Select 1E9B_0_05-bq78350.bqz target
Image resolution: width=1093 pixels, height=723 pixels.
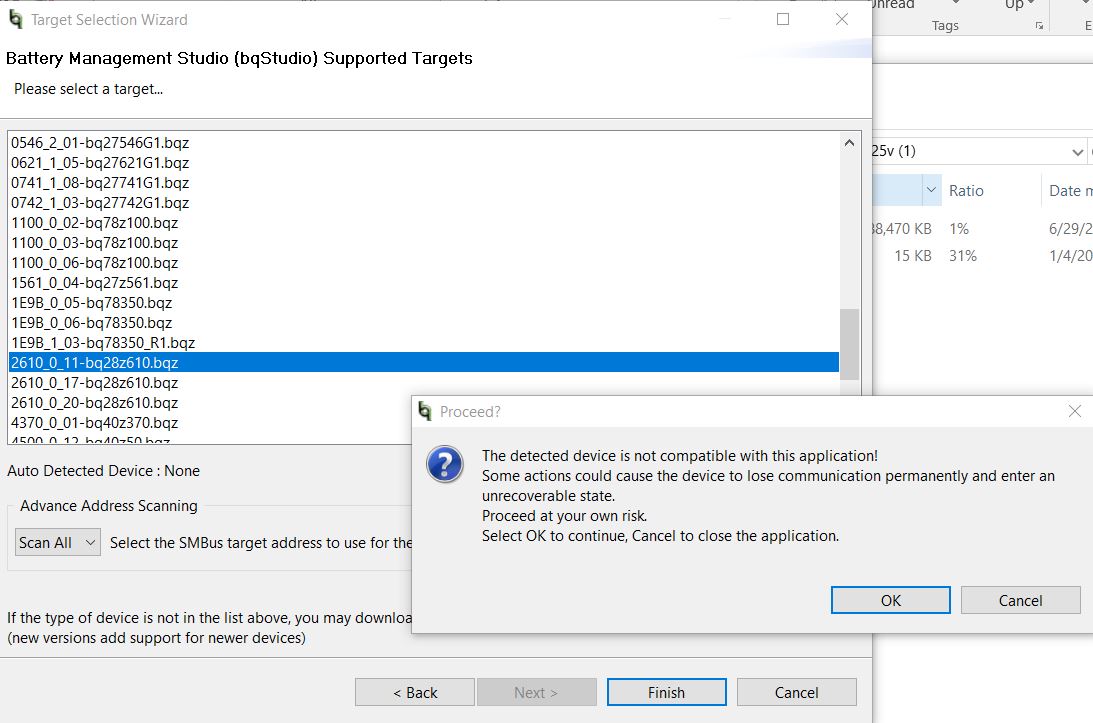pos(424,303)
